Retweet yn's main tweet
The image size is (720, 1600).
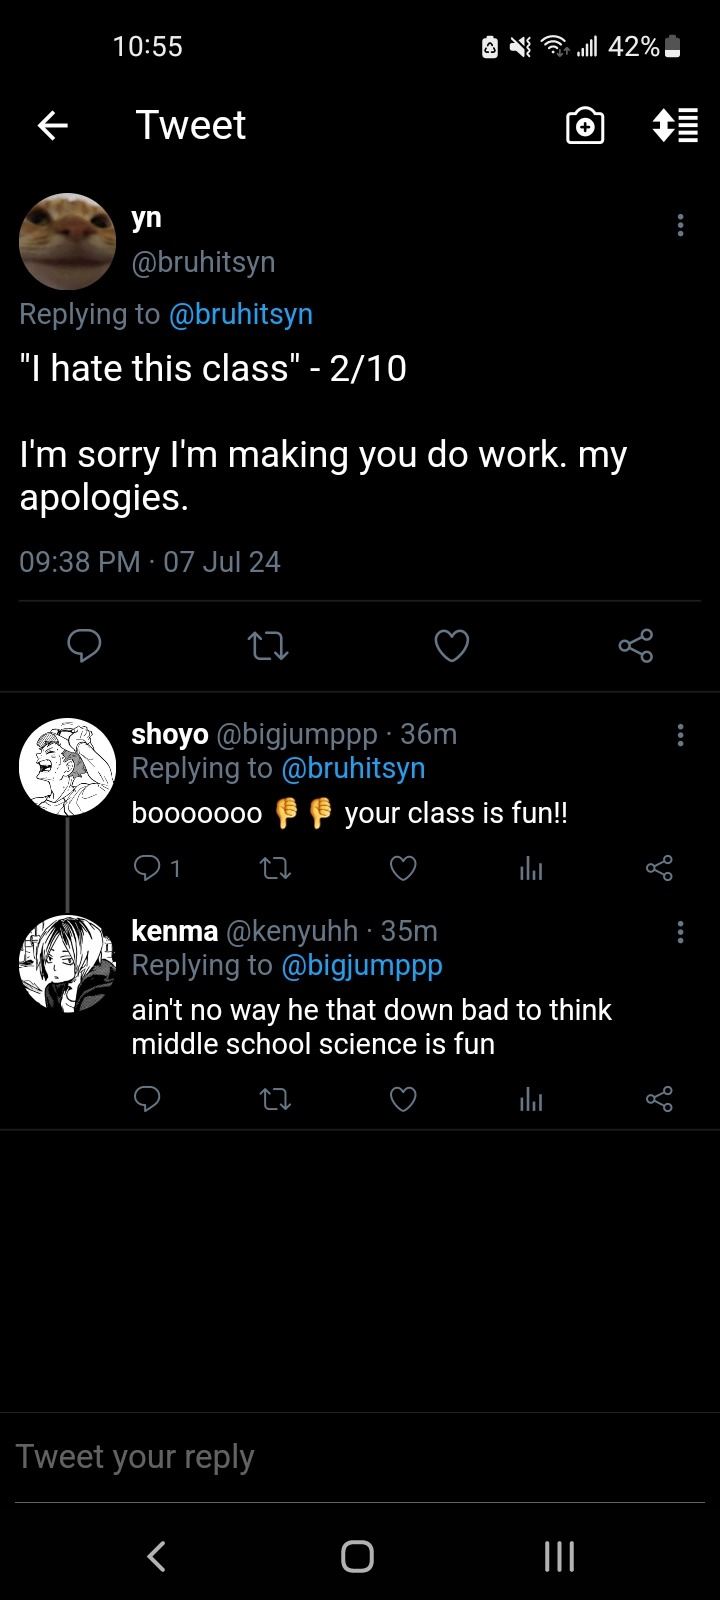pos(268,646)
